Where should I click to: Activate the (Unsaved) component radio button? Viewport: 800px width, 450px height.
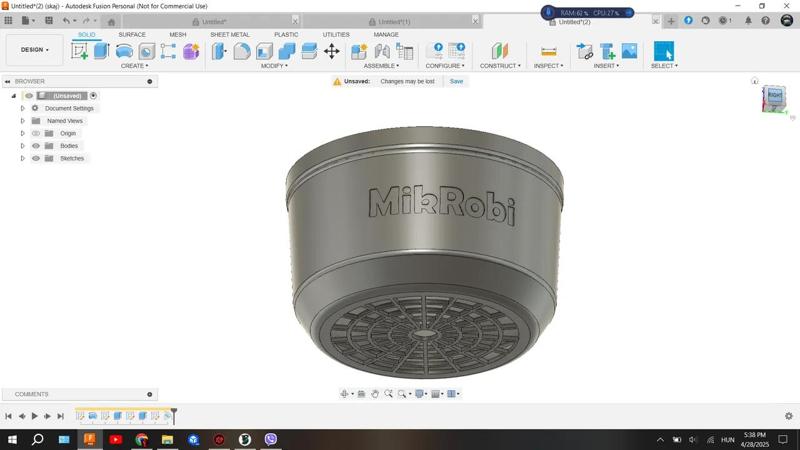pos(93,95)
